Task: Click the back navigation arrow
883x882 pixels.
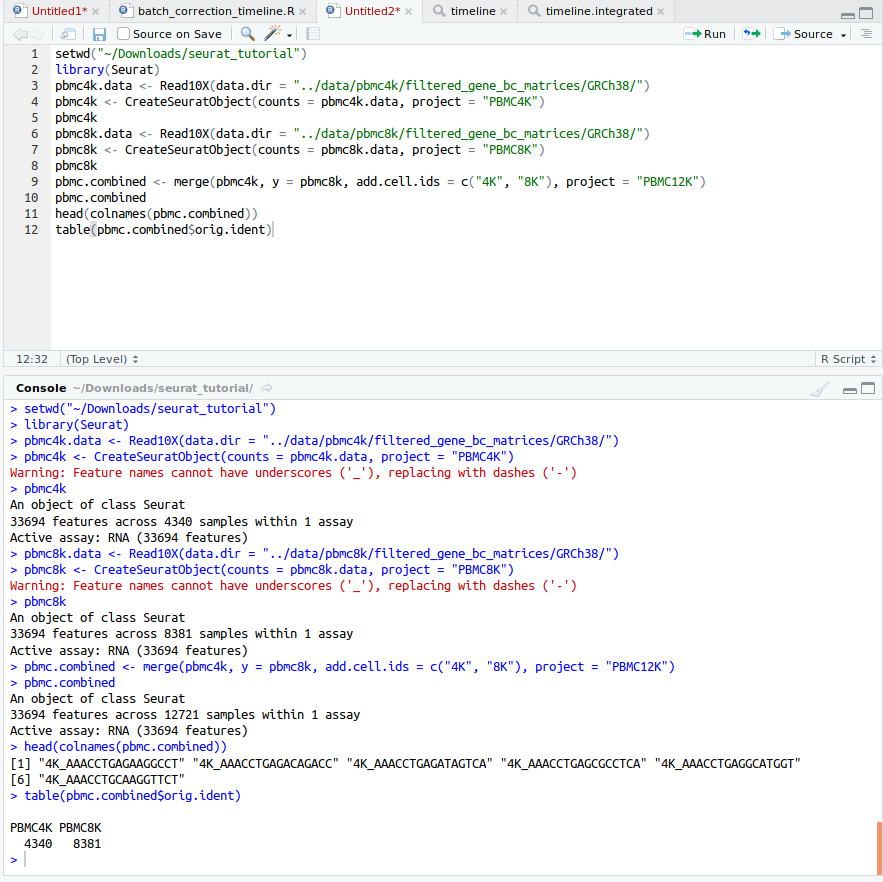Action: click(21, 33)
